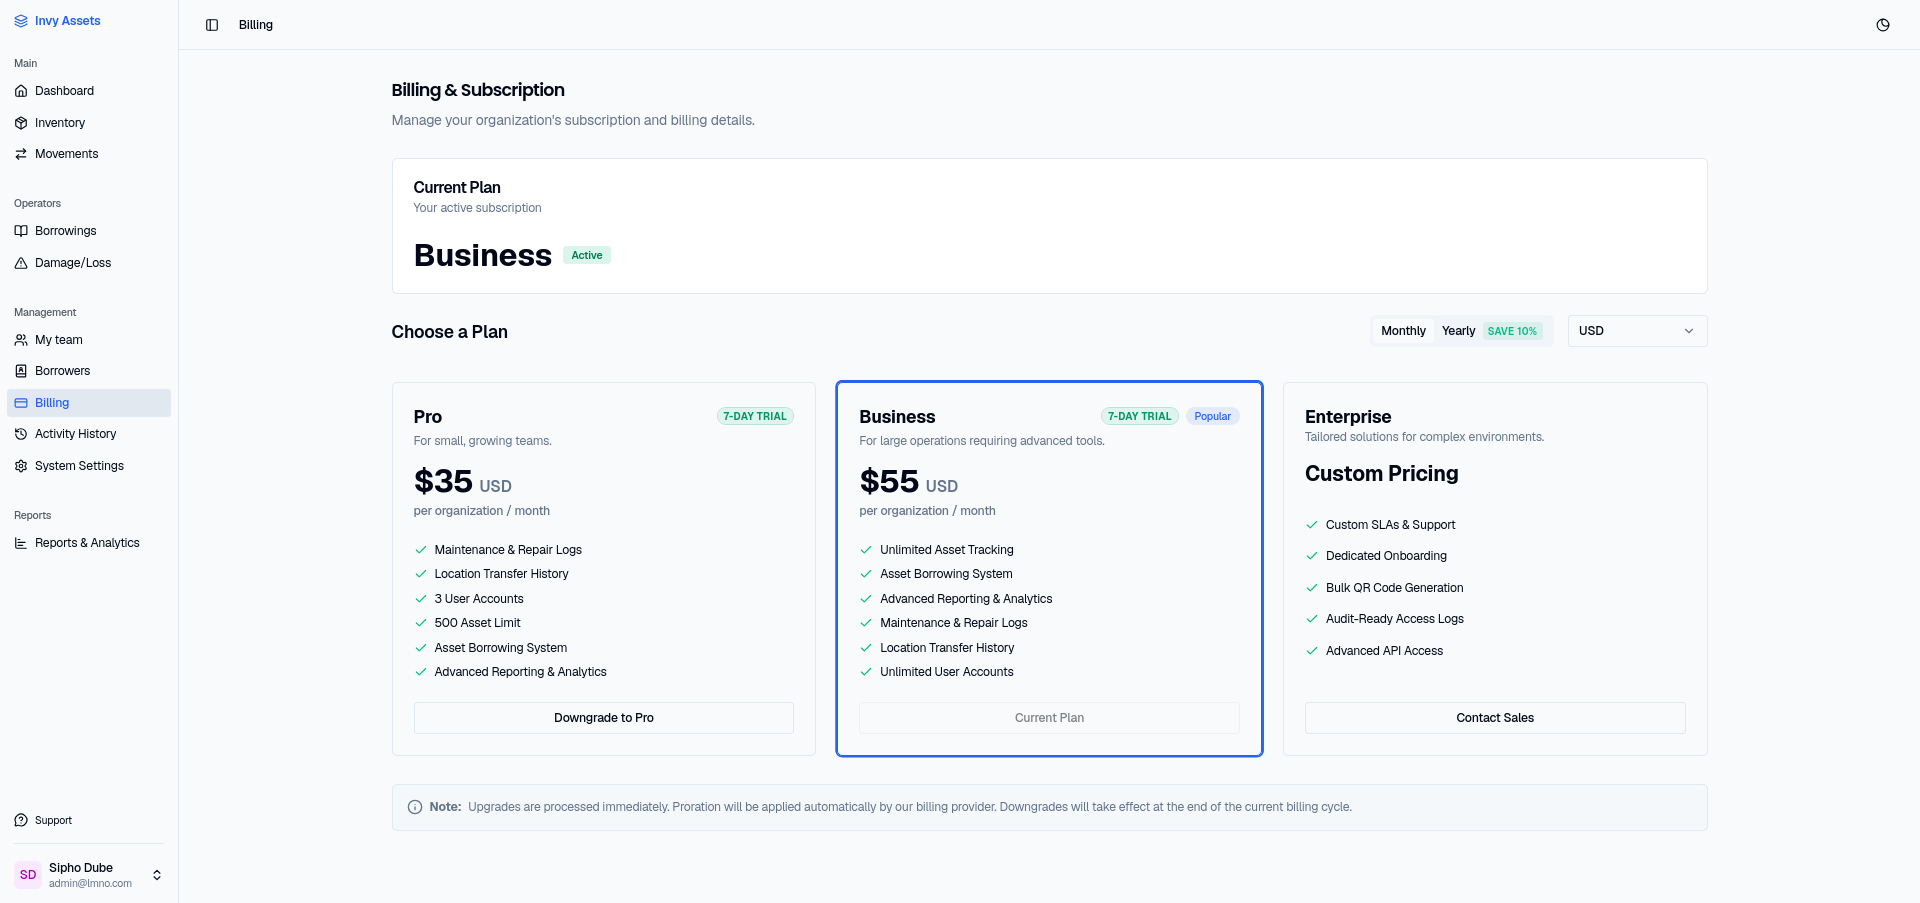Go to Dashboard in sidebar
Screen dimensions: 1920x903
89,91
